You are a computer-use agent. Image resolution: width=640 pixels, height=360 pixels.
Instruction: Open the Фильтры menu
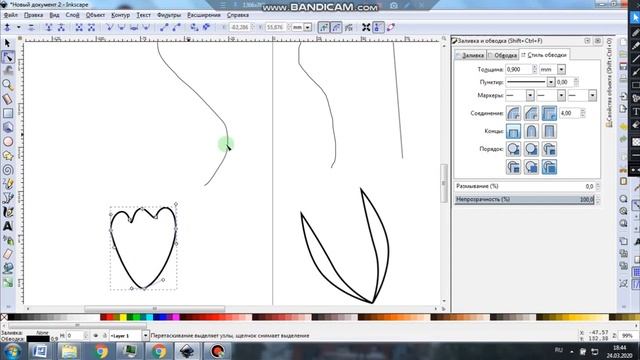point(169,15)
